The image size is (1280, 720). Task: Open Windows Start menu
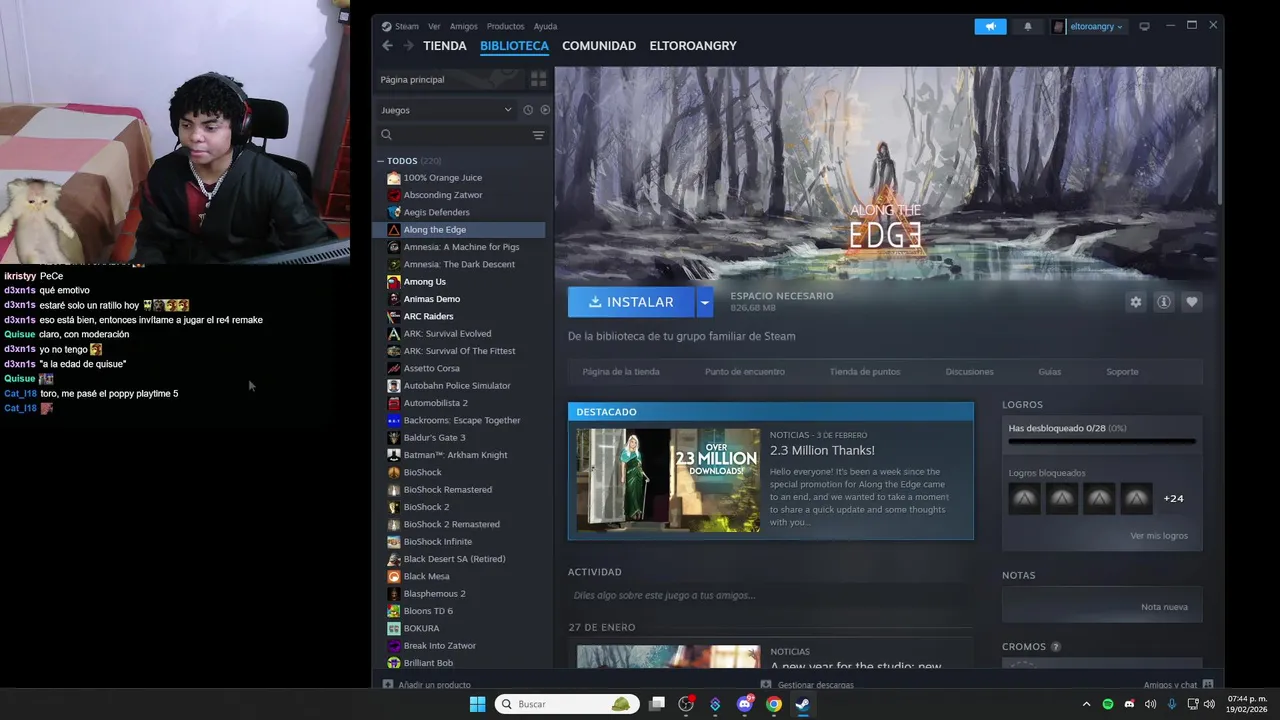click(x=477, y=704)
